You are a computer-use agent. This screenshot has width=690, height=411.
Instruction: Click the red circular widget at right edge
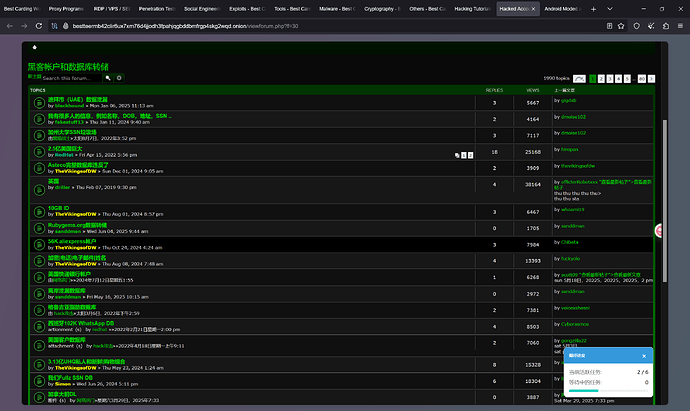[659, 231]
